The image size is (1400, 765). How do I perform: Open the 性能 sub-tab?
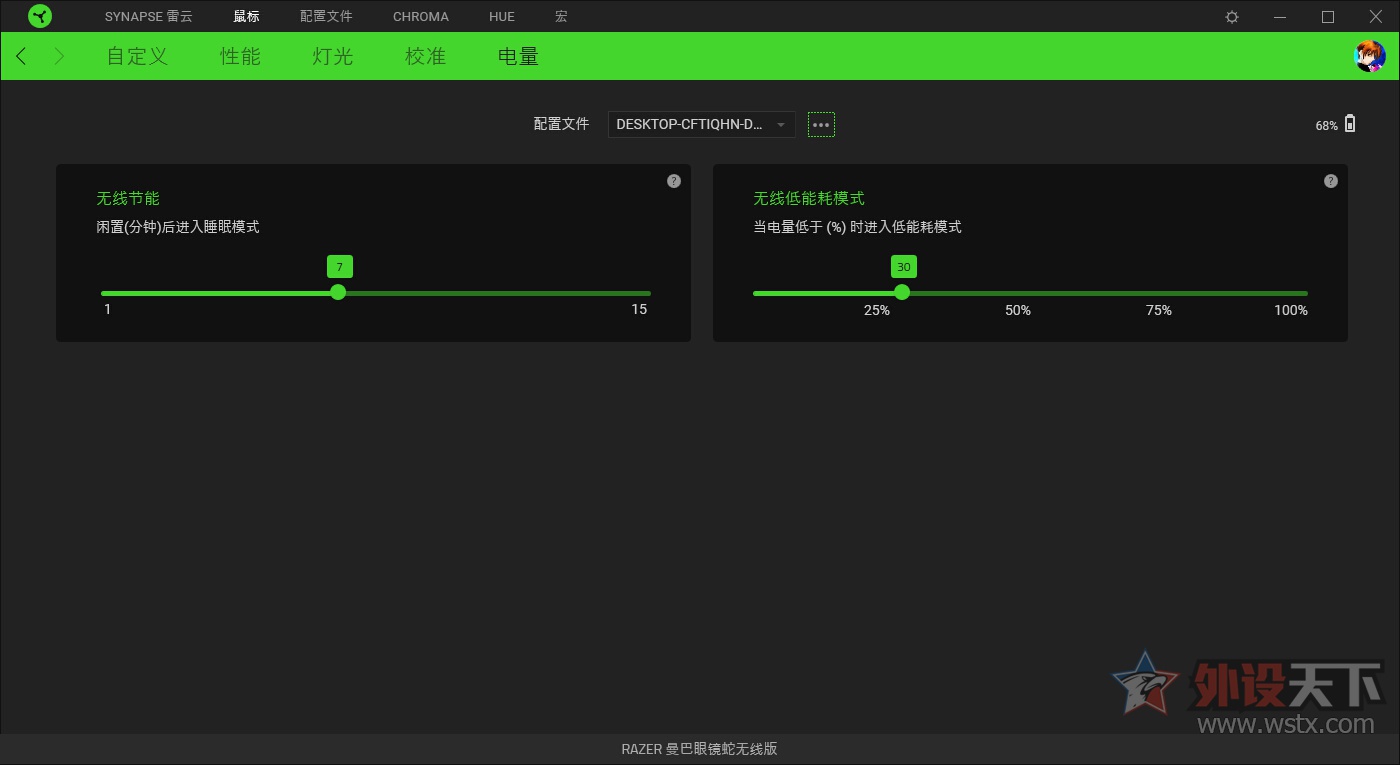240,56
